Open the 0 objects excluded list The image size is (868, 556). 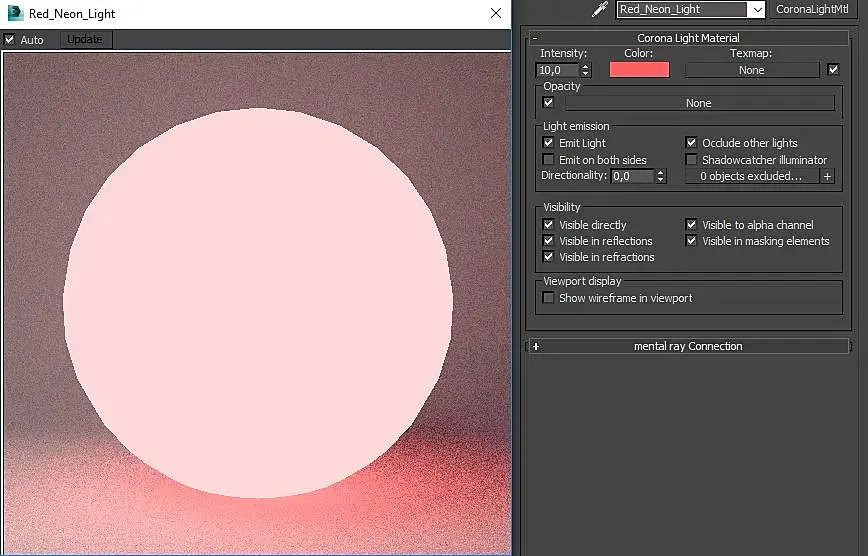coord(752,176)
